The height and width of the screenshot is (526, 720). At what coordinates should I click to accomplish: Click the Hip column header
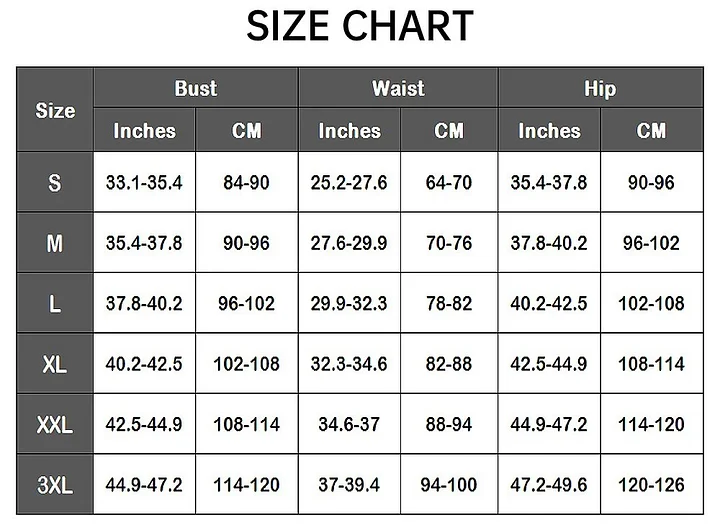600,88
